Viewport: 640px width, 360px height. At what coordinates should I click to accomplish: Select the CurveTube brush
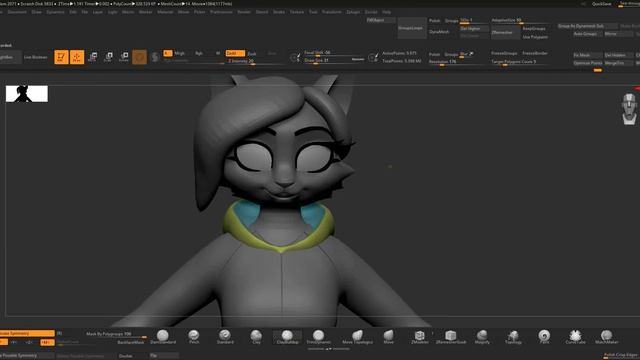click(575, 337)
